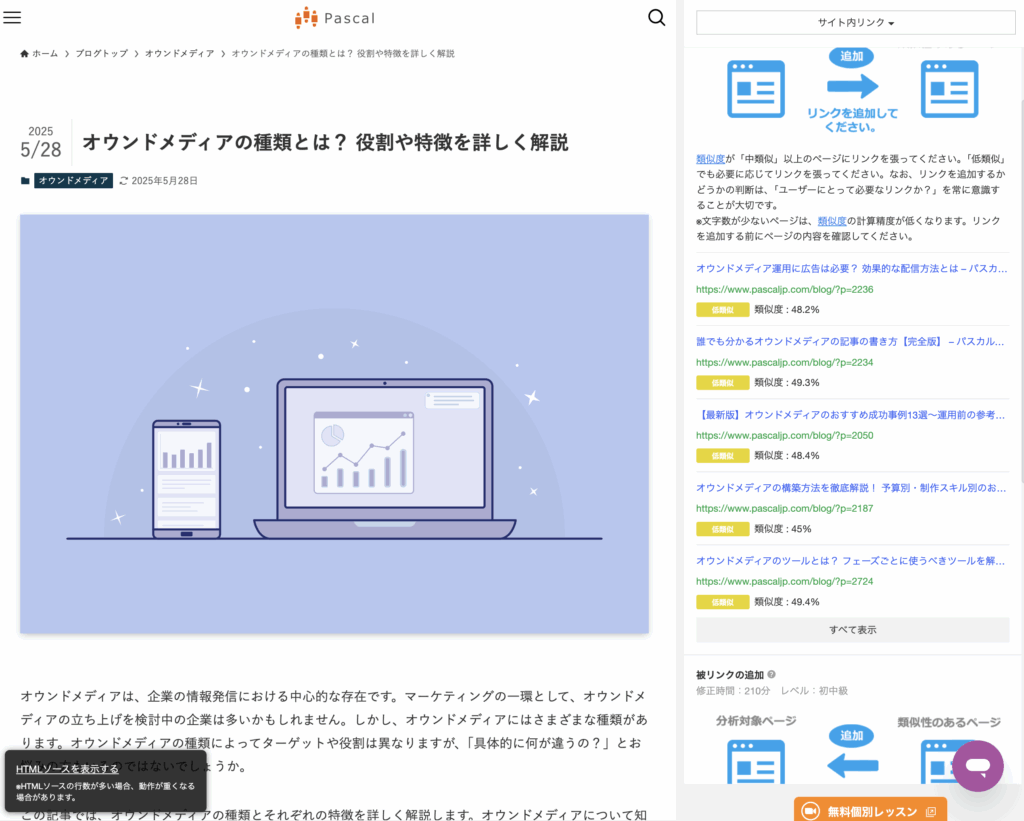
Task: Open the search magnifier icon
Action: click(x=656, y=18)
